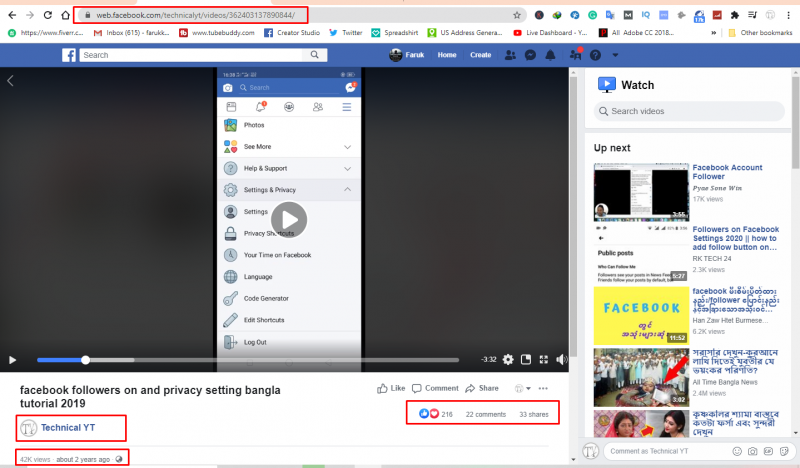
Task: Open Followers on Facebook Settings 2020 video title
Action: [736, 238]
